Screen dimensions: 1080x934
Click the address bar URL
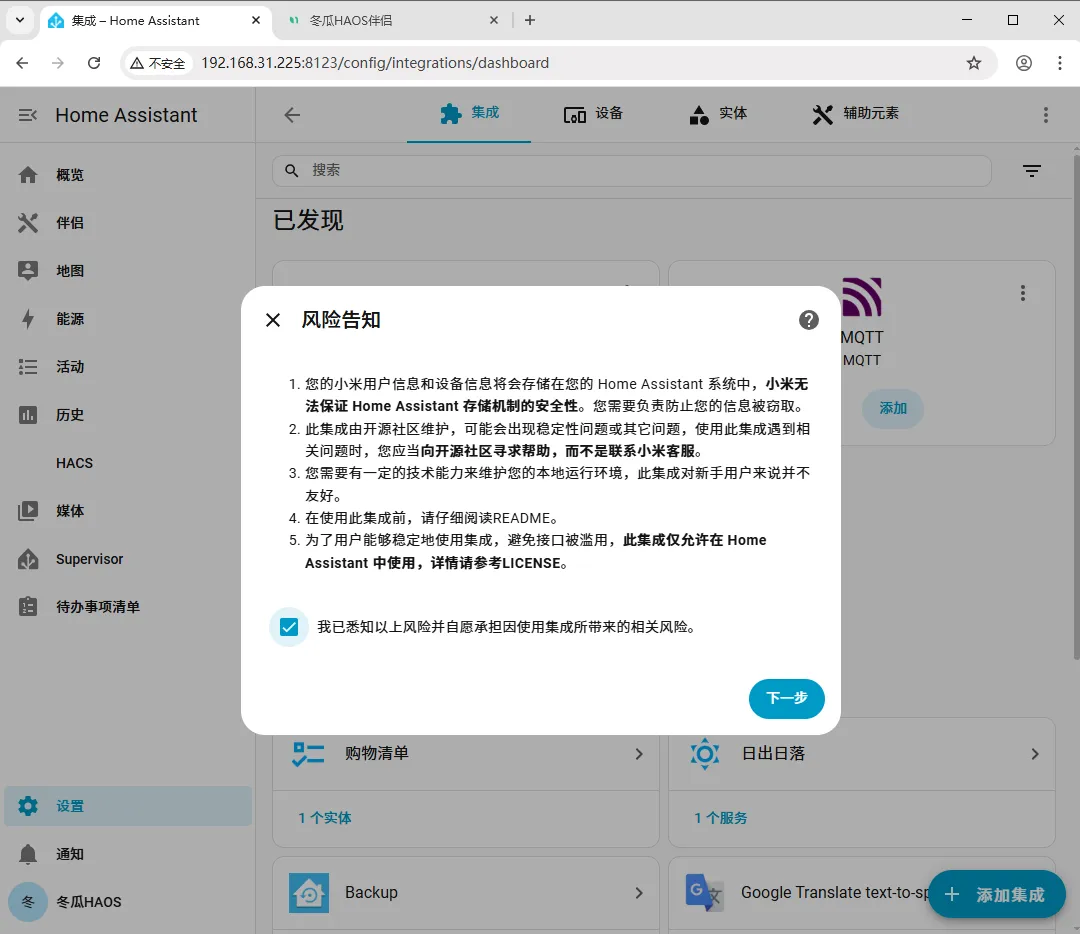point(375,63)
